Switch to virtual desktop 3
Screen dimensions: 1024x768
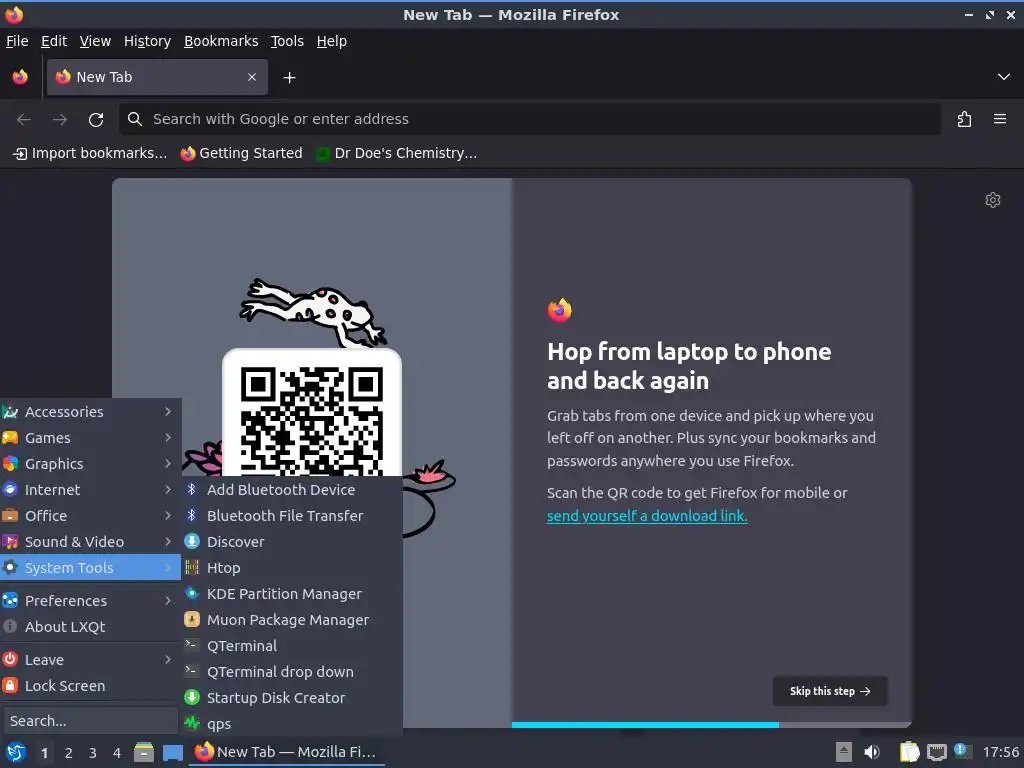93,753
